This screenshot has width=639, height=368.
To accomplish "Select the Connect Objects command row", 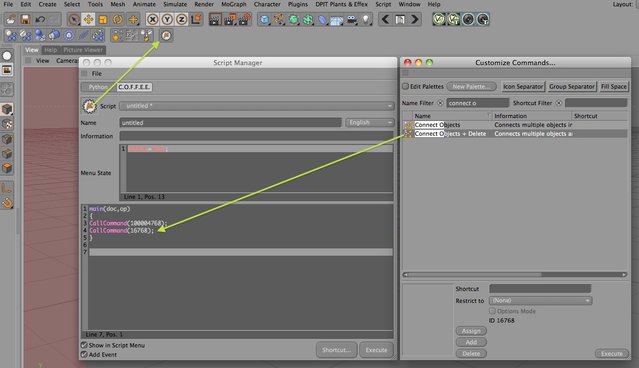I will tap(515, 125).
